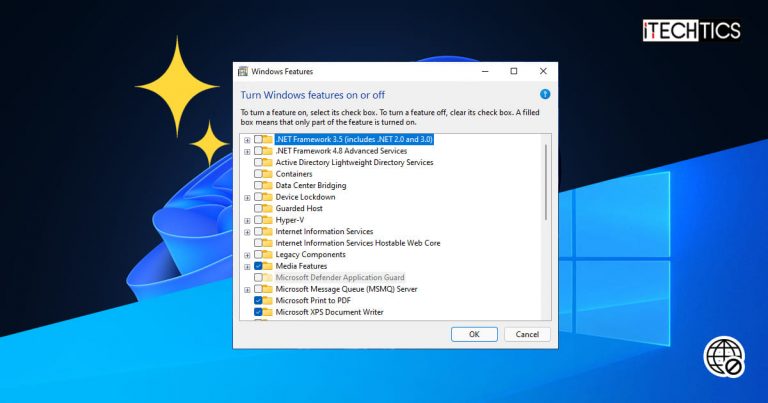Minimize the Windows Features window

485,71
